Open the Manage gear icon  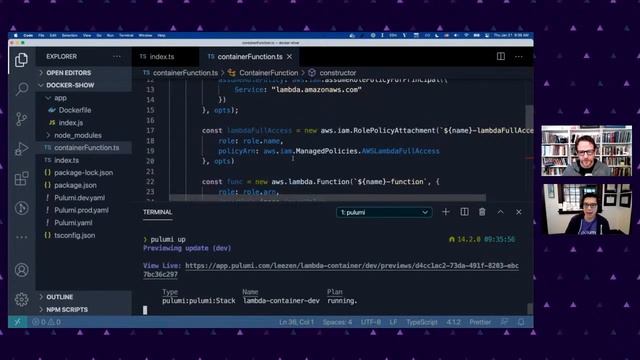click(x=22, y=299)
